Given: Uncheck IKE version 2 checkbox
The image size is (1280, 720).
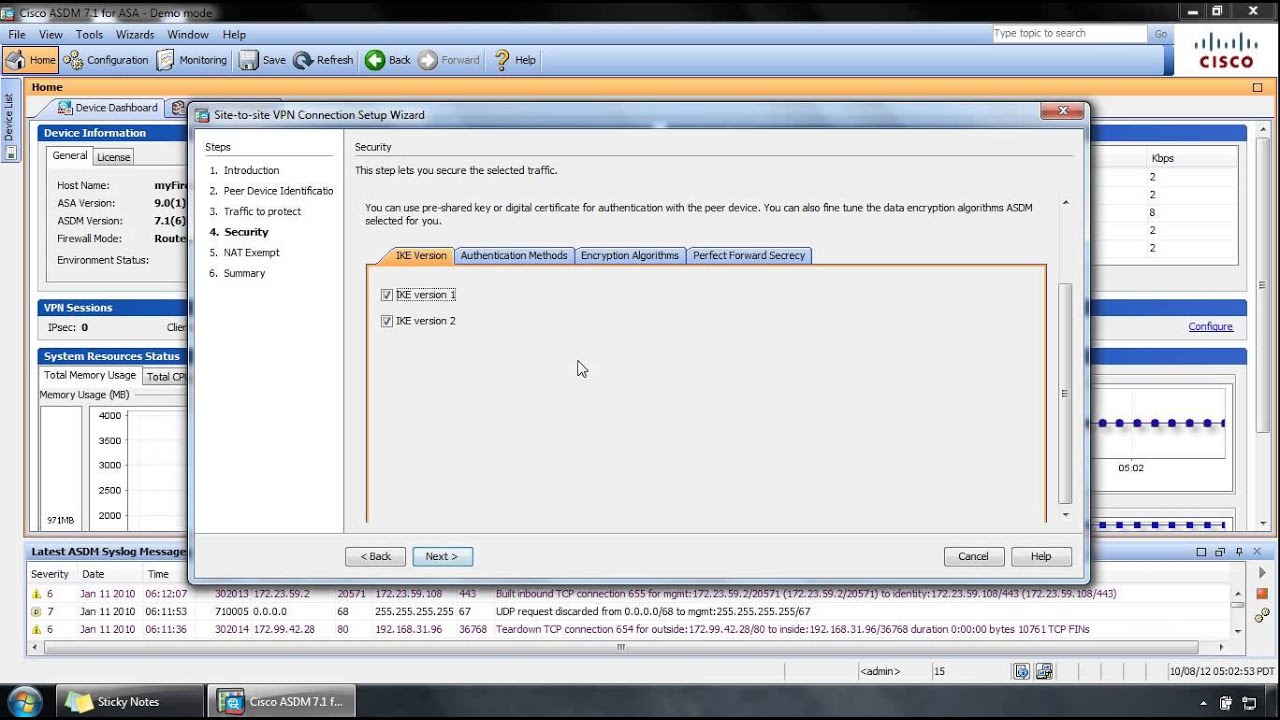Looking at the screenshot, I should click(387, 321).
